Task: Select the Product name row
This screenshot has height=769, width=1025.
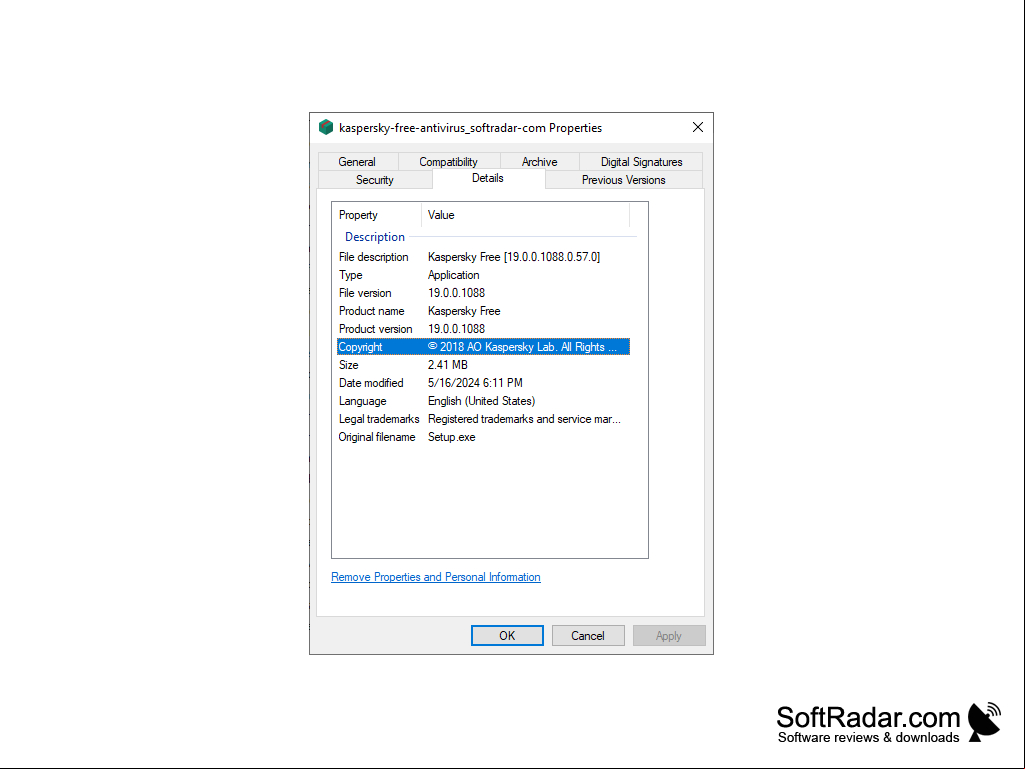Action: (x=483, y=311)
